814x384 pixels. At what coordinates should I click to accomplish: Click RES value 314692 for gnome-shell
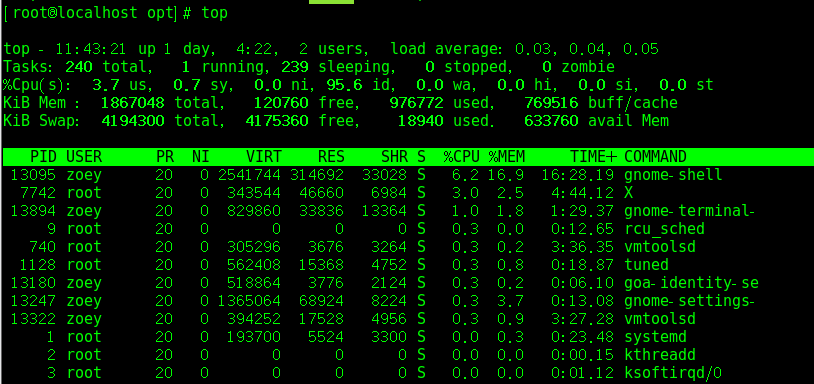(x=317, y=175)
